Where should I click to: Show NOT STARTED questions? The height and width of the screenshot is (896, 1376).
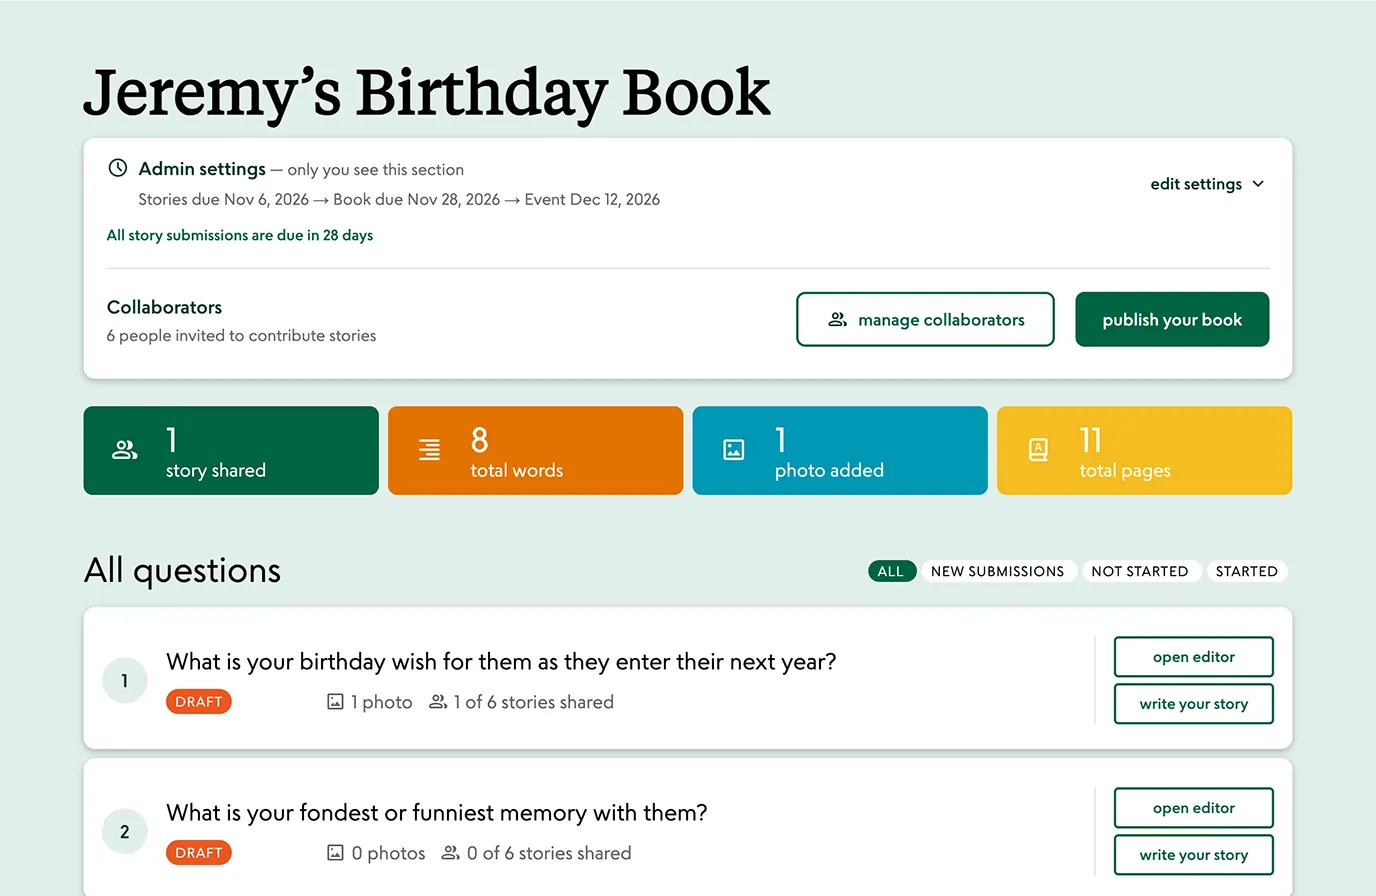[x=1140, y=571]
